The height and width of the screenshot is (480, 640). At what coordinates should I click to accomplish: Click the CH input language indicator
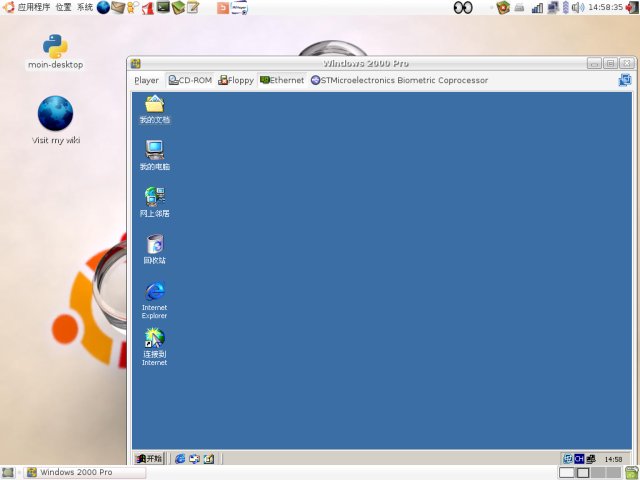[x=579, y=459]
